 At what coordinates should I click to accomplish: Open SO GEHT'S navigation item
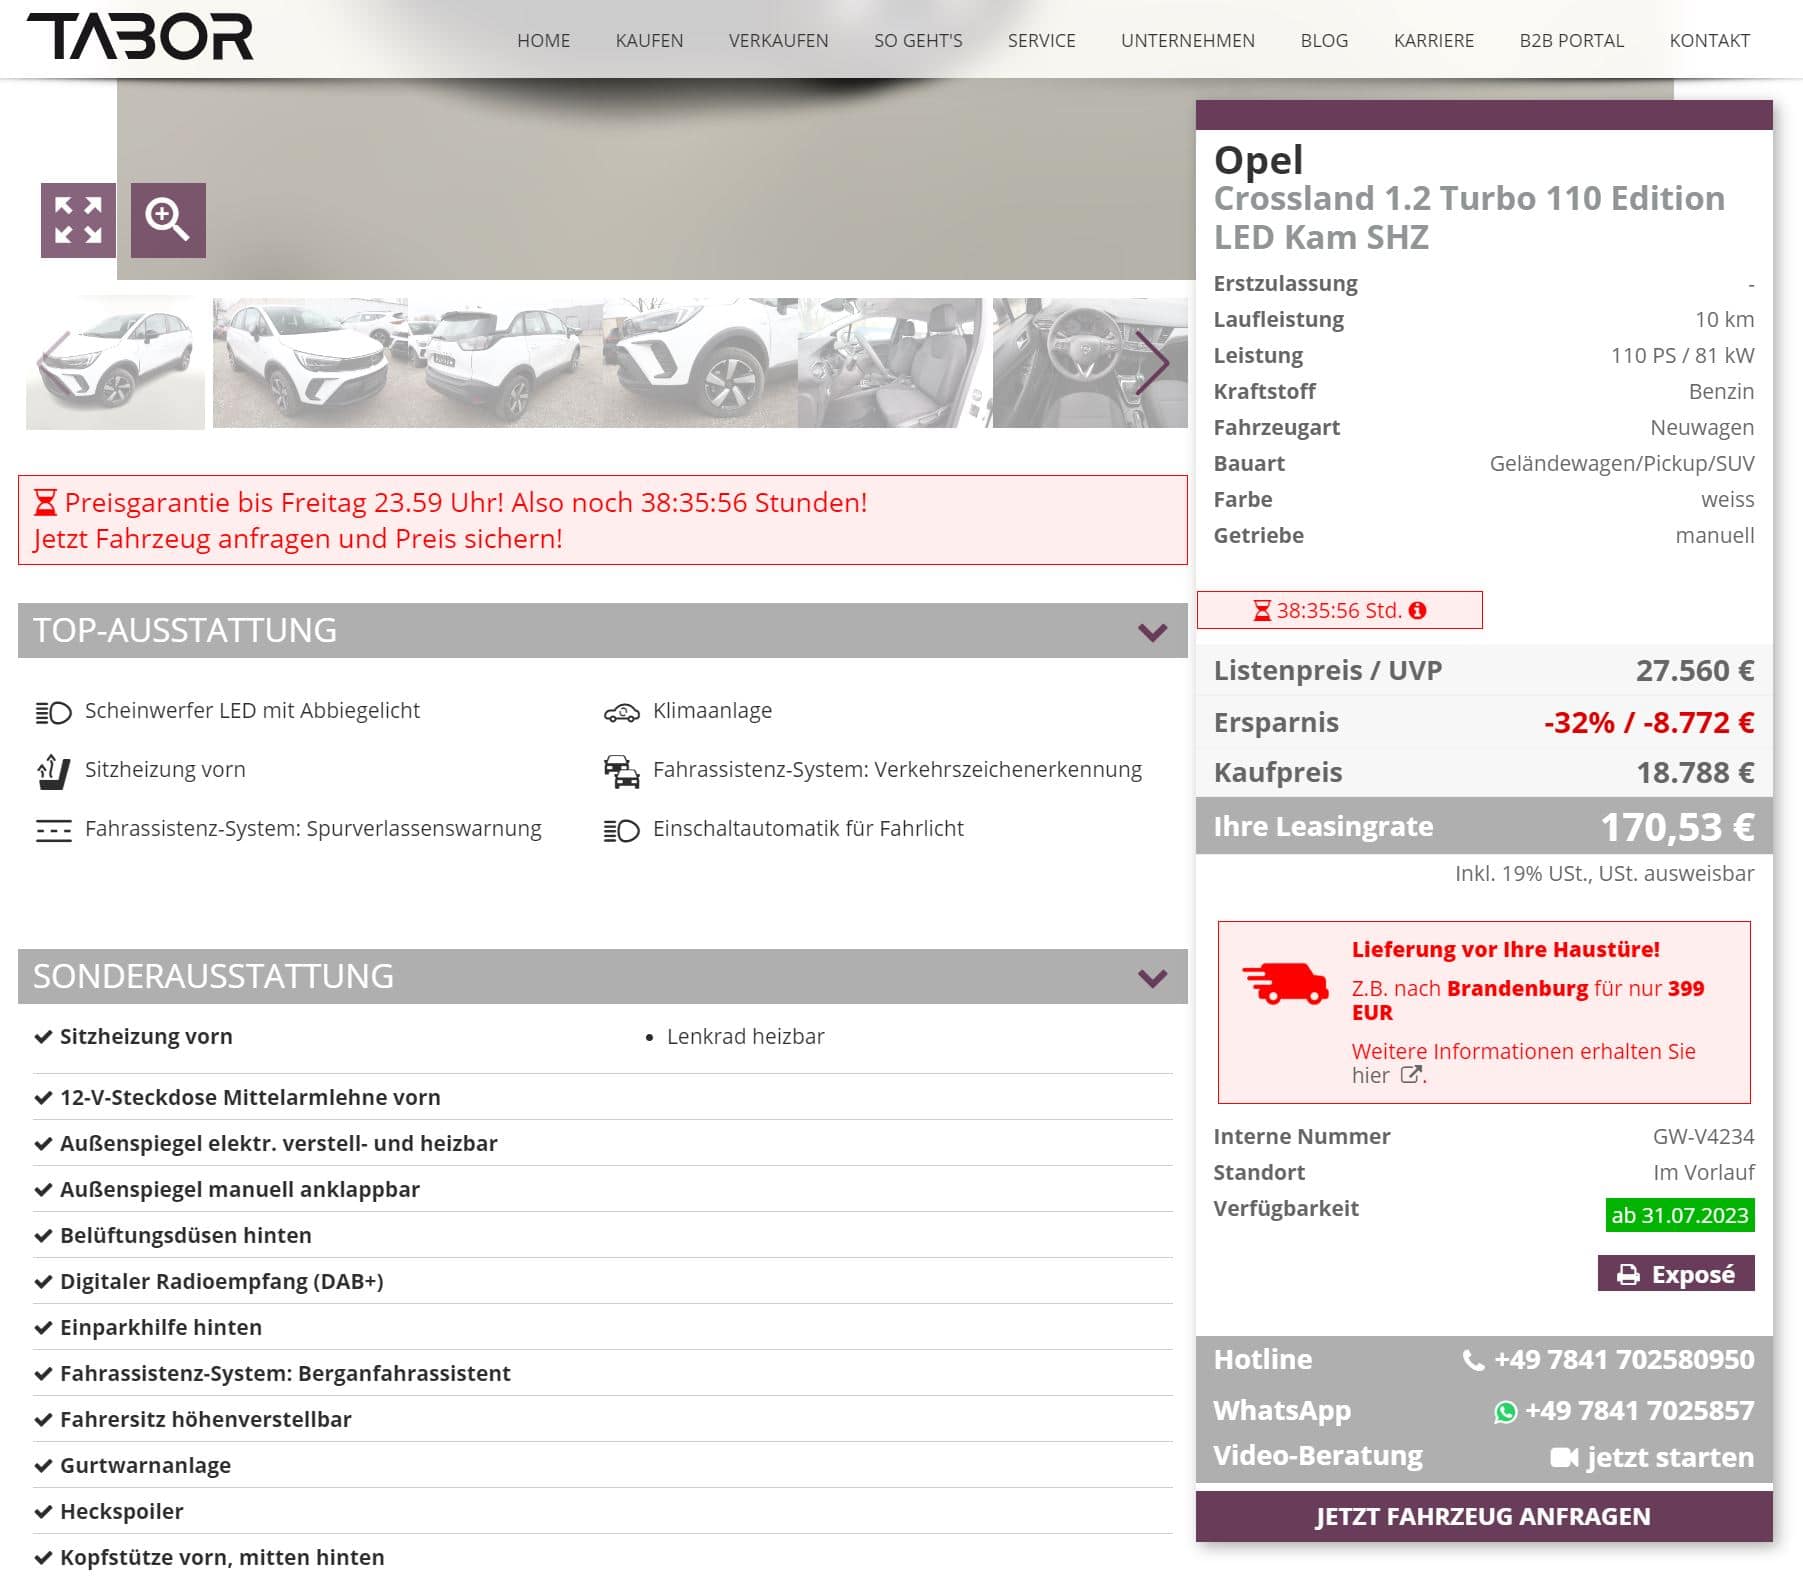[x=918, y=41]
